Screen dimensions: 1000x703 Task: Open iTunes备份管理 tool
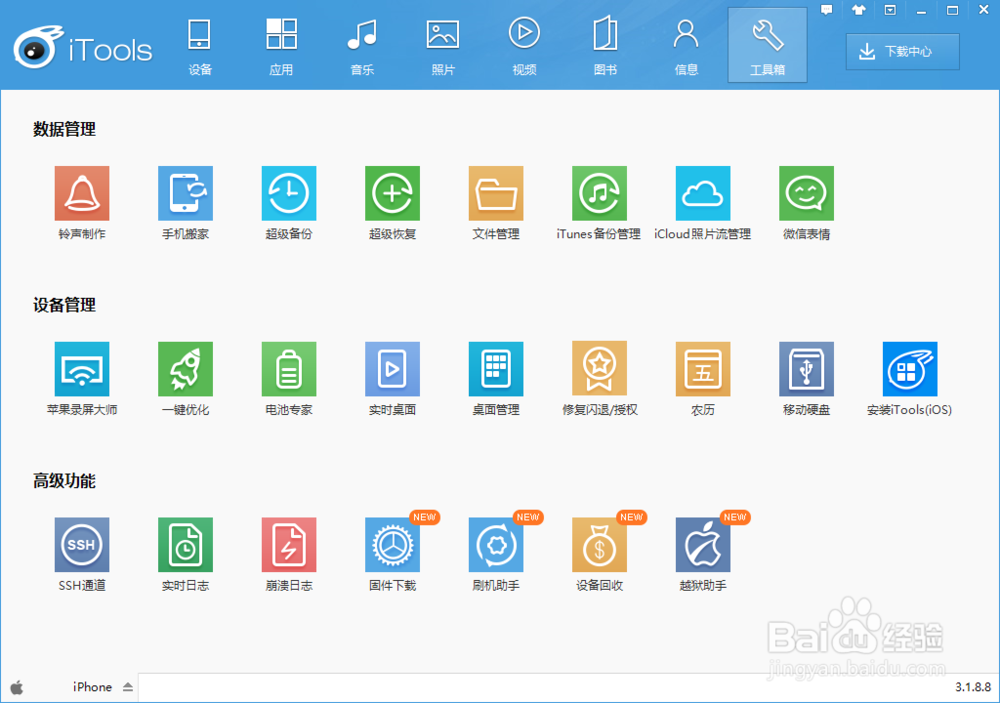[599, 193]
